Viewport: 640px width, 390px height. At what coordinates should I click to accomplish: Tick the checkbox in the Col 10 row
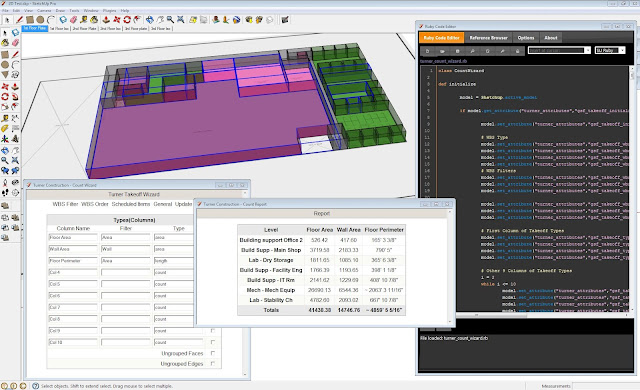tap(213, 342)
